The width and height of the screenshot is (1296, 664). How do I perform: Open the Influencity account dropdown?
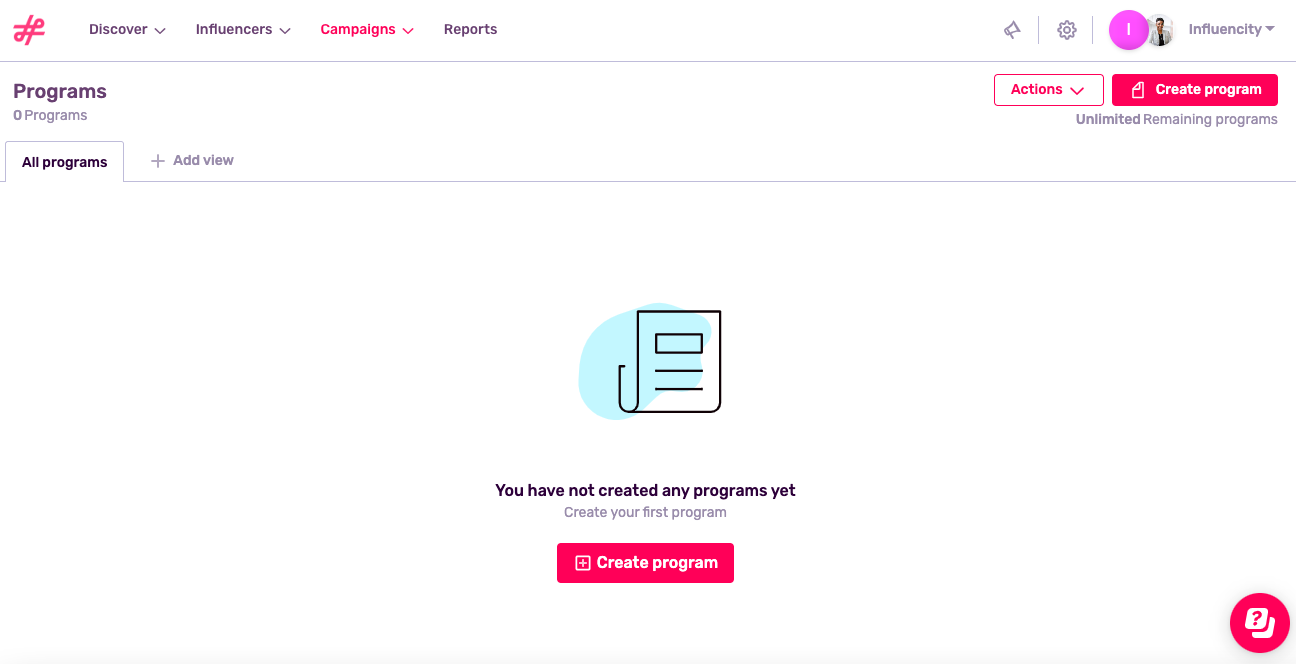click(x=1231, y=29)
